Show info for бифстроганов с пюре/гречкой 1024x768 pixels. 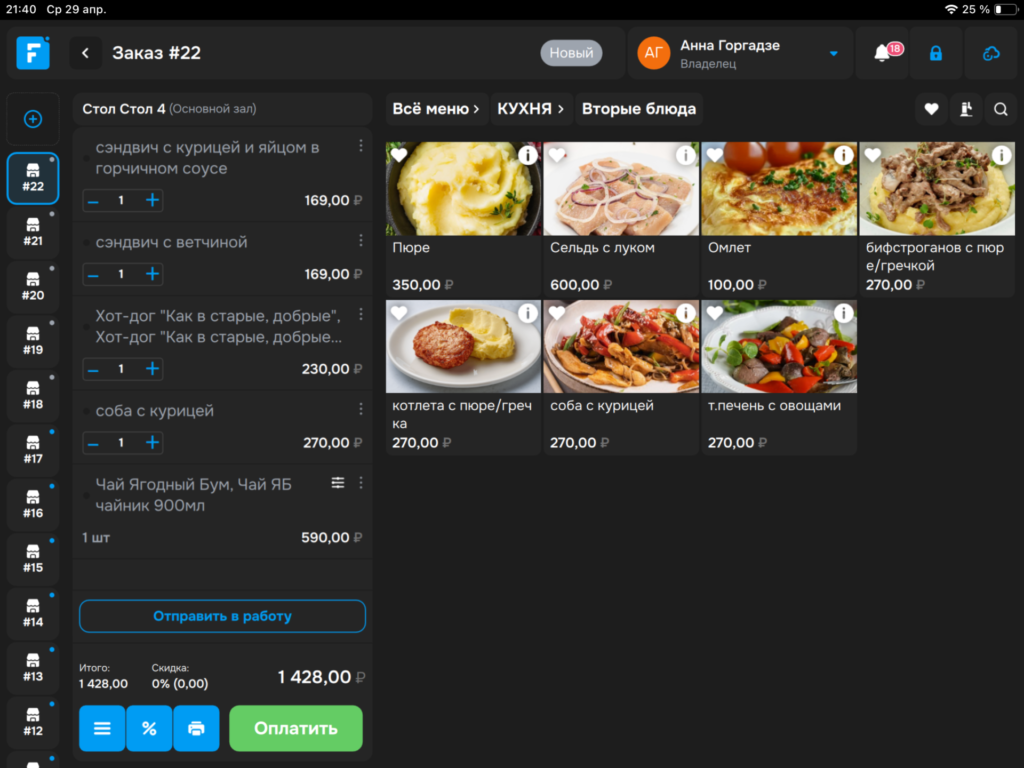1002,155
